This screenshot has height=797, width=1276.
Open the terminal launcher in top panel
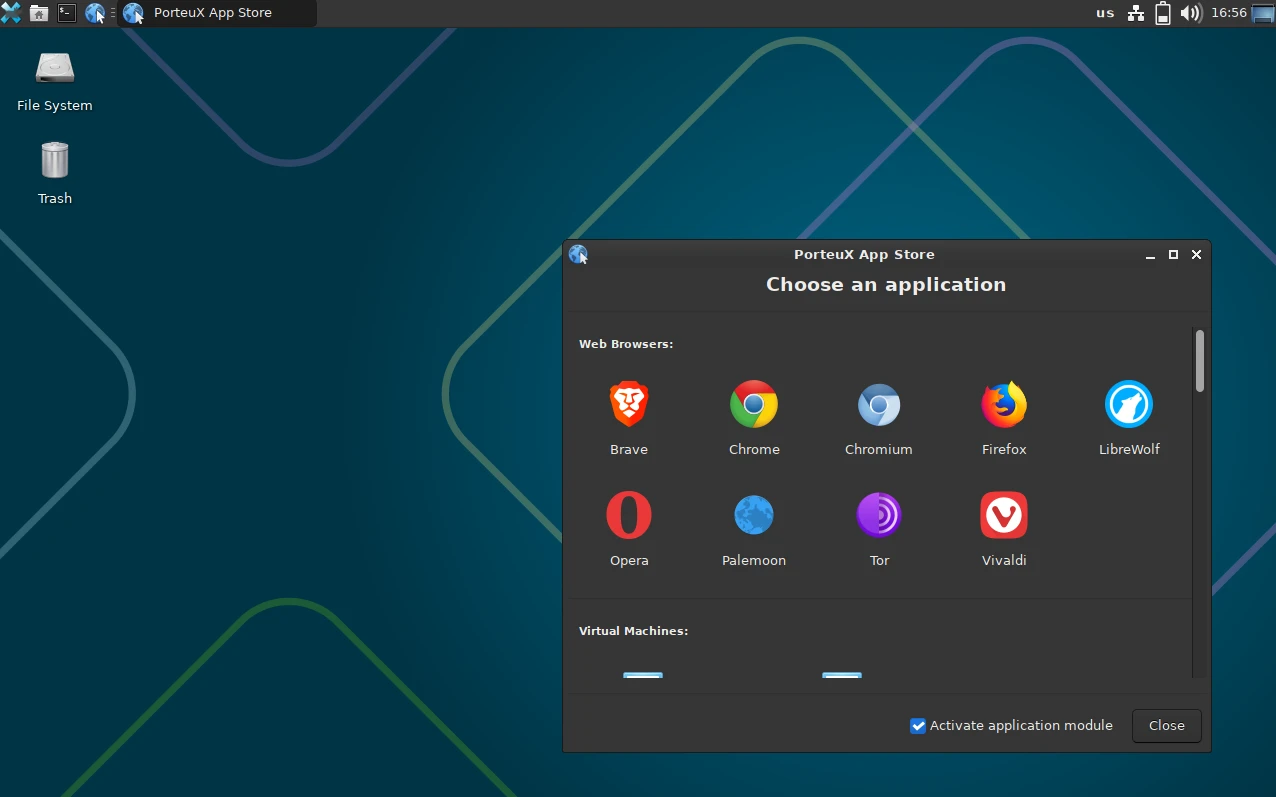[66, 13]
